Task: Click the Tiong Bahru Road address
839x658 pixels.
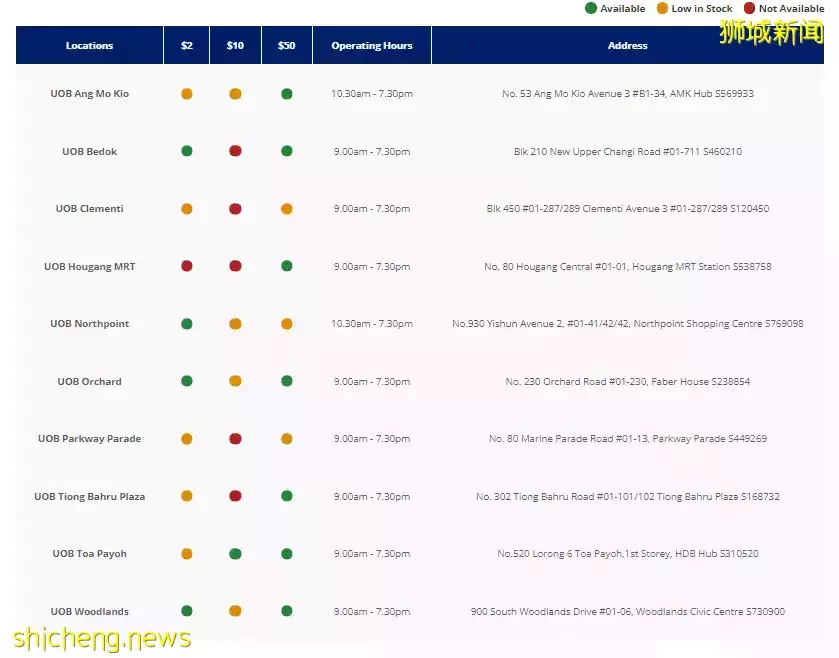Action: click(x=628, y=496)
